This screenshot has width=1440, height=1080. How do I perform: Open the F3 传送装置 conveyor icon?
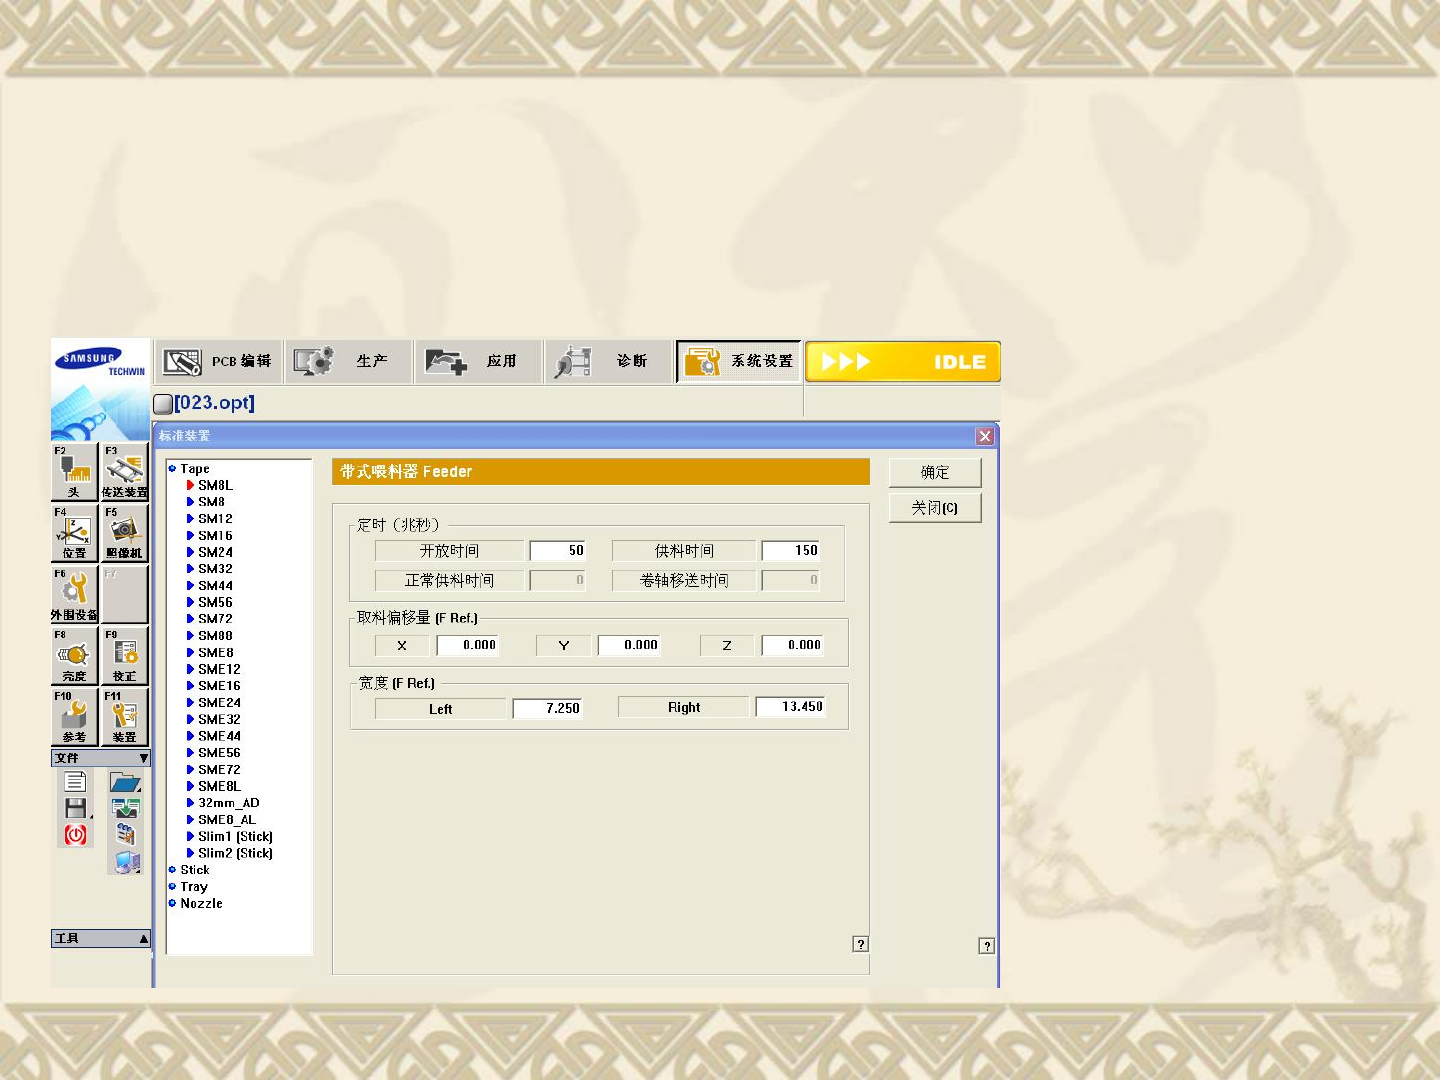pos(125,472)
